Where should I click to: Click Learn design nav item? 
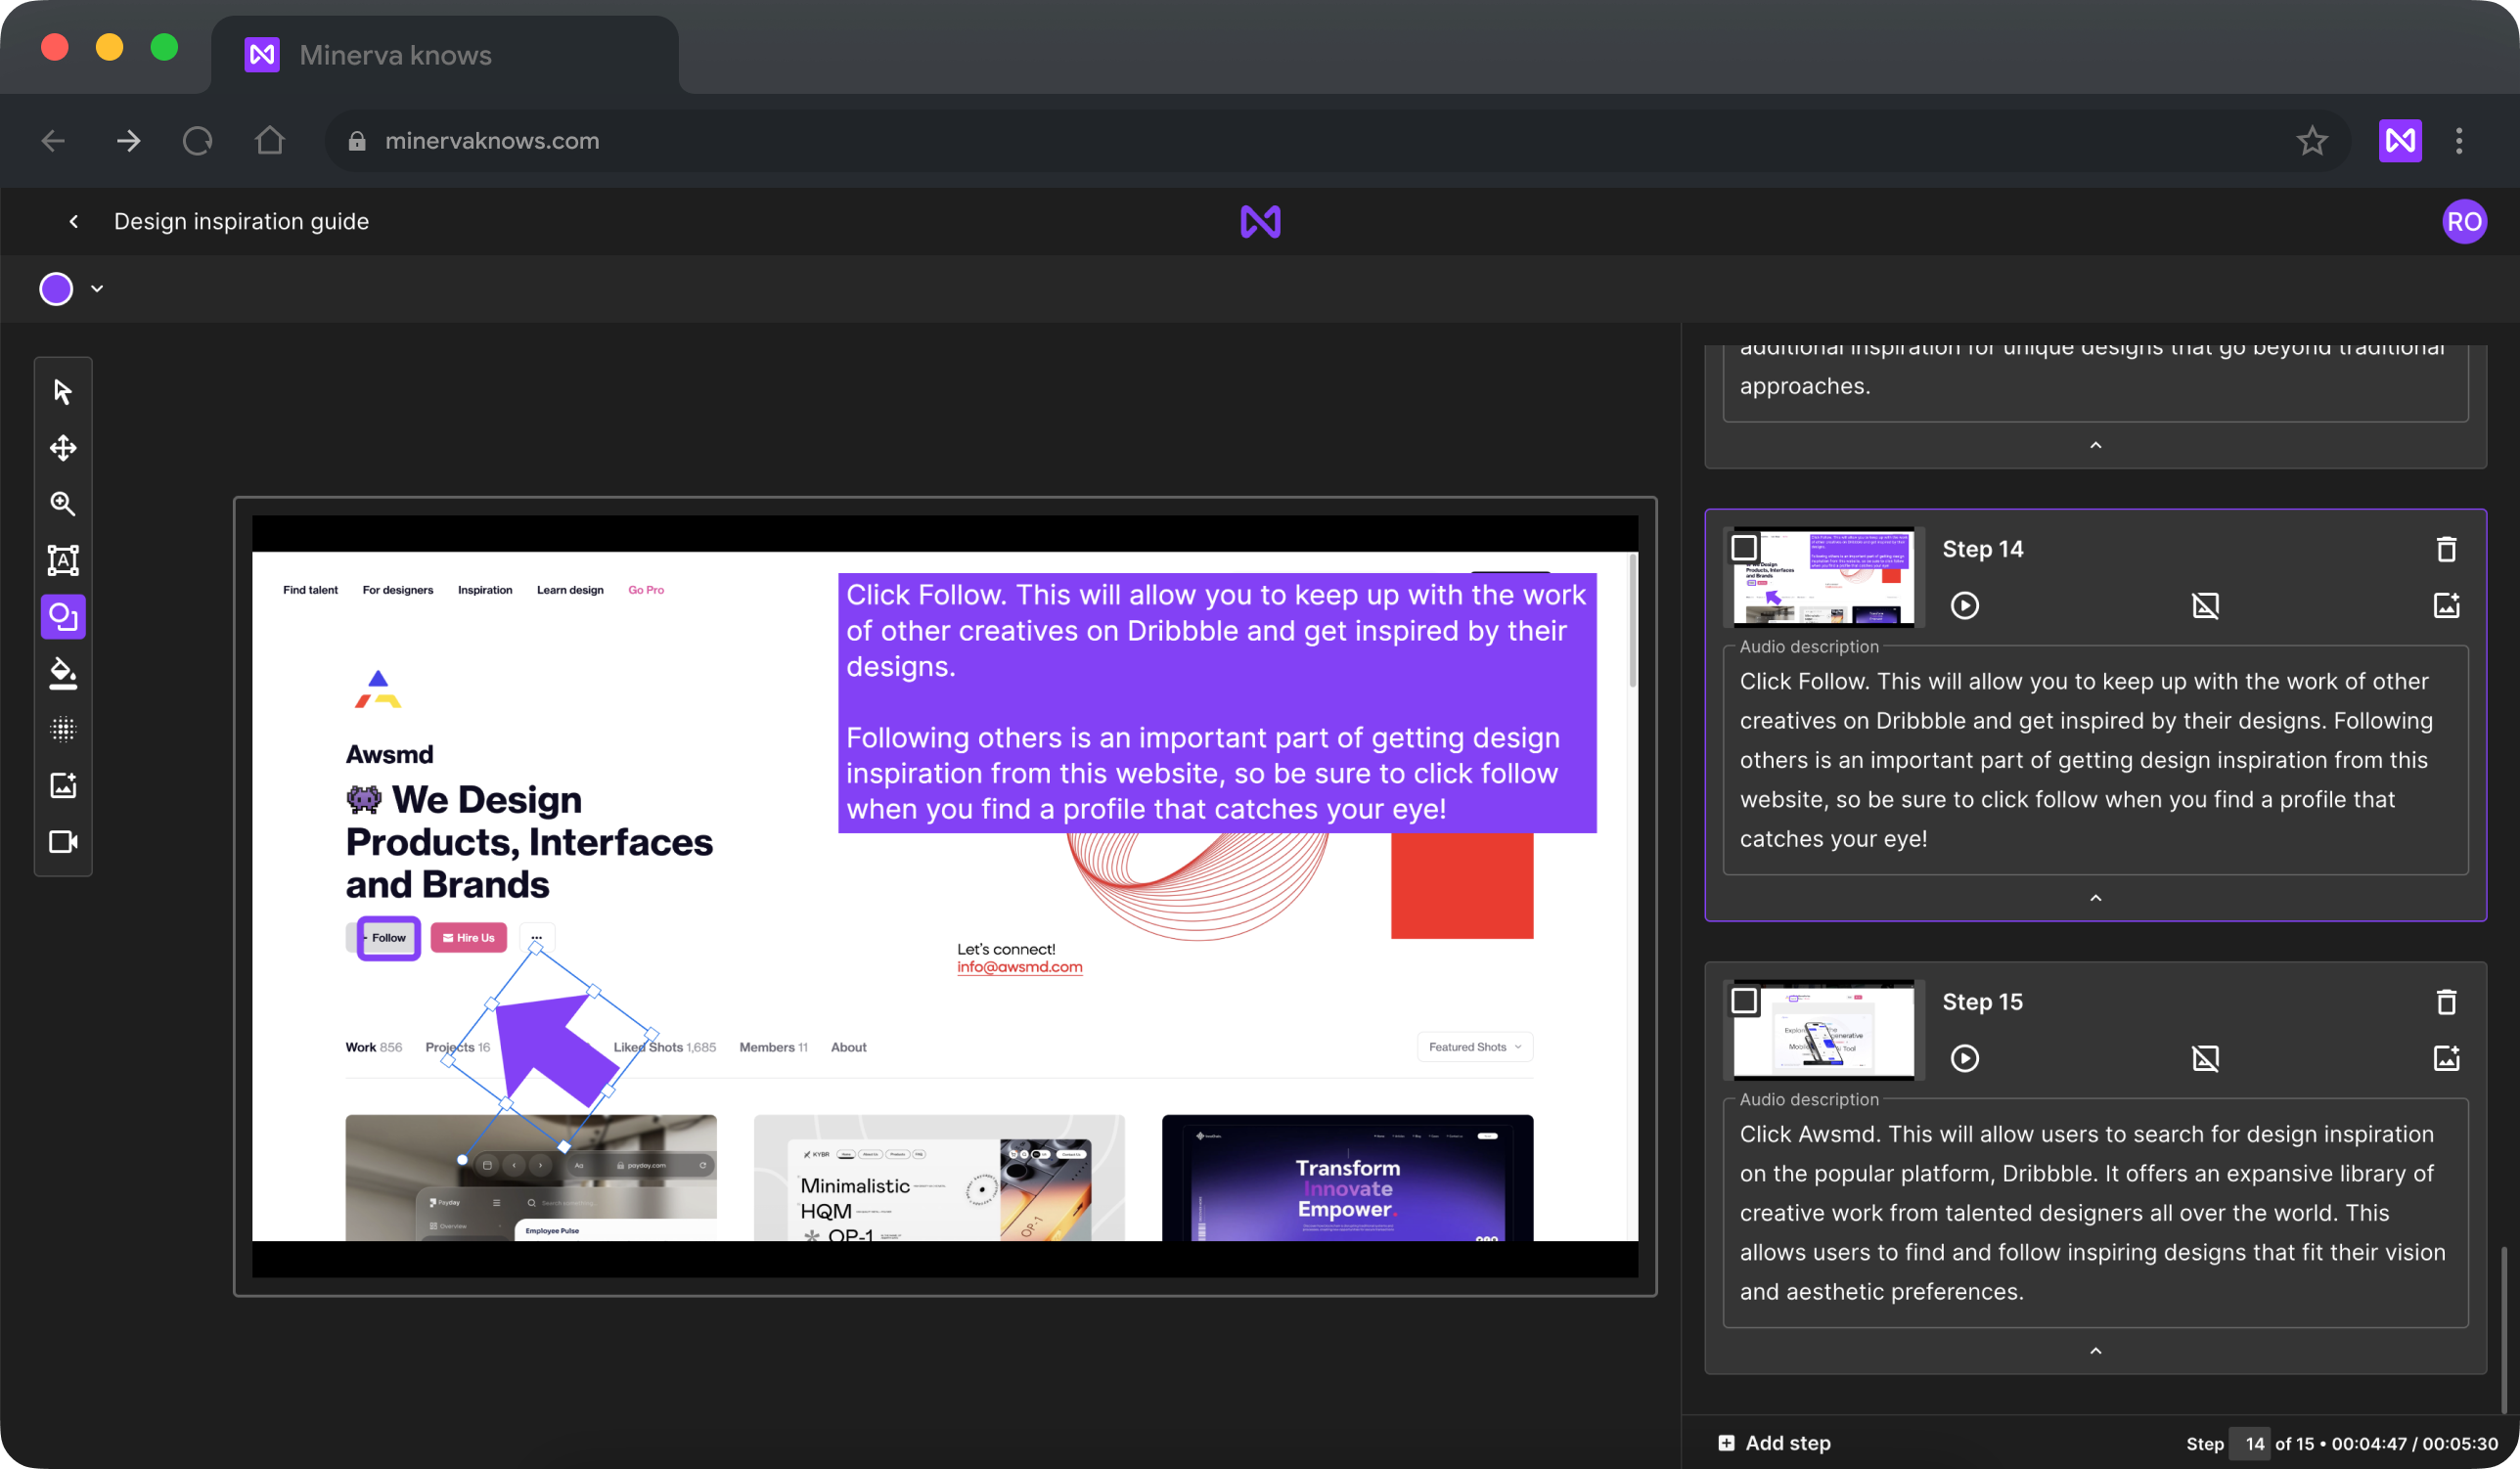tap(570, 590)
